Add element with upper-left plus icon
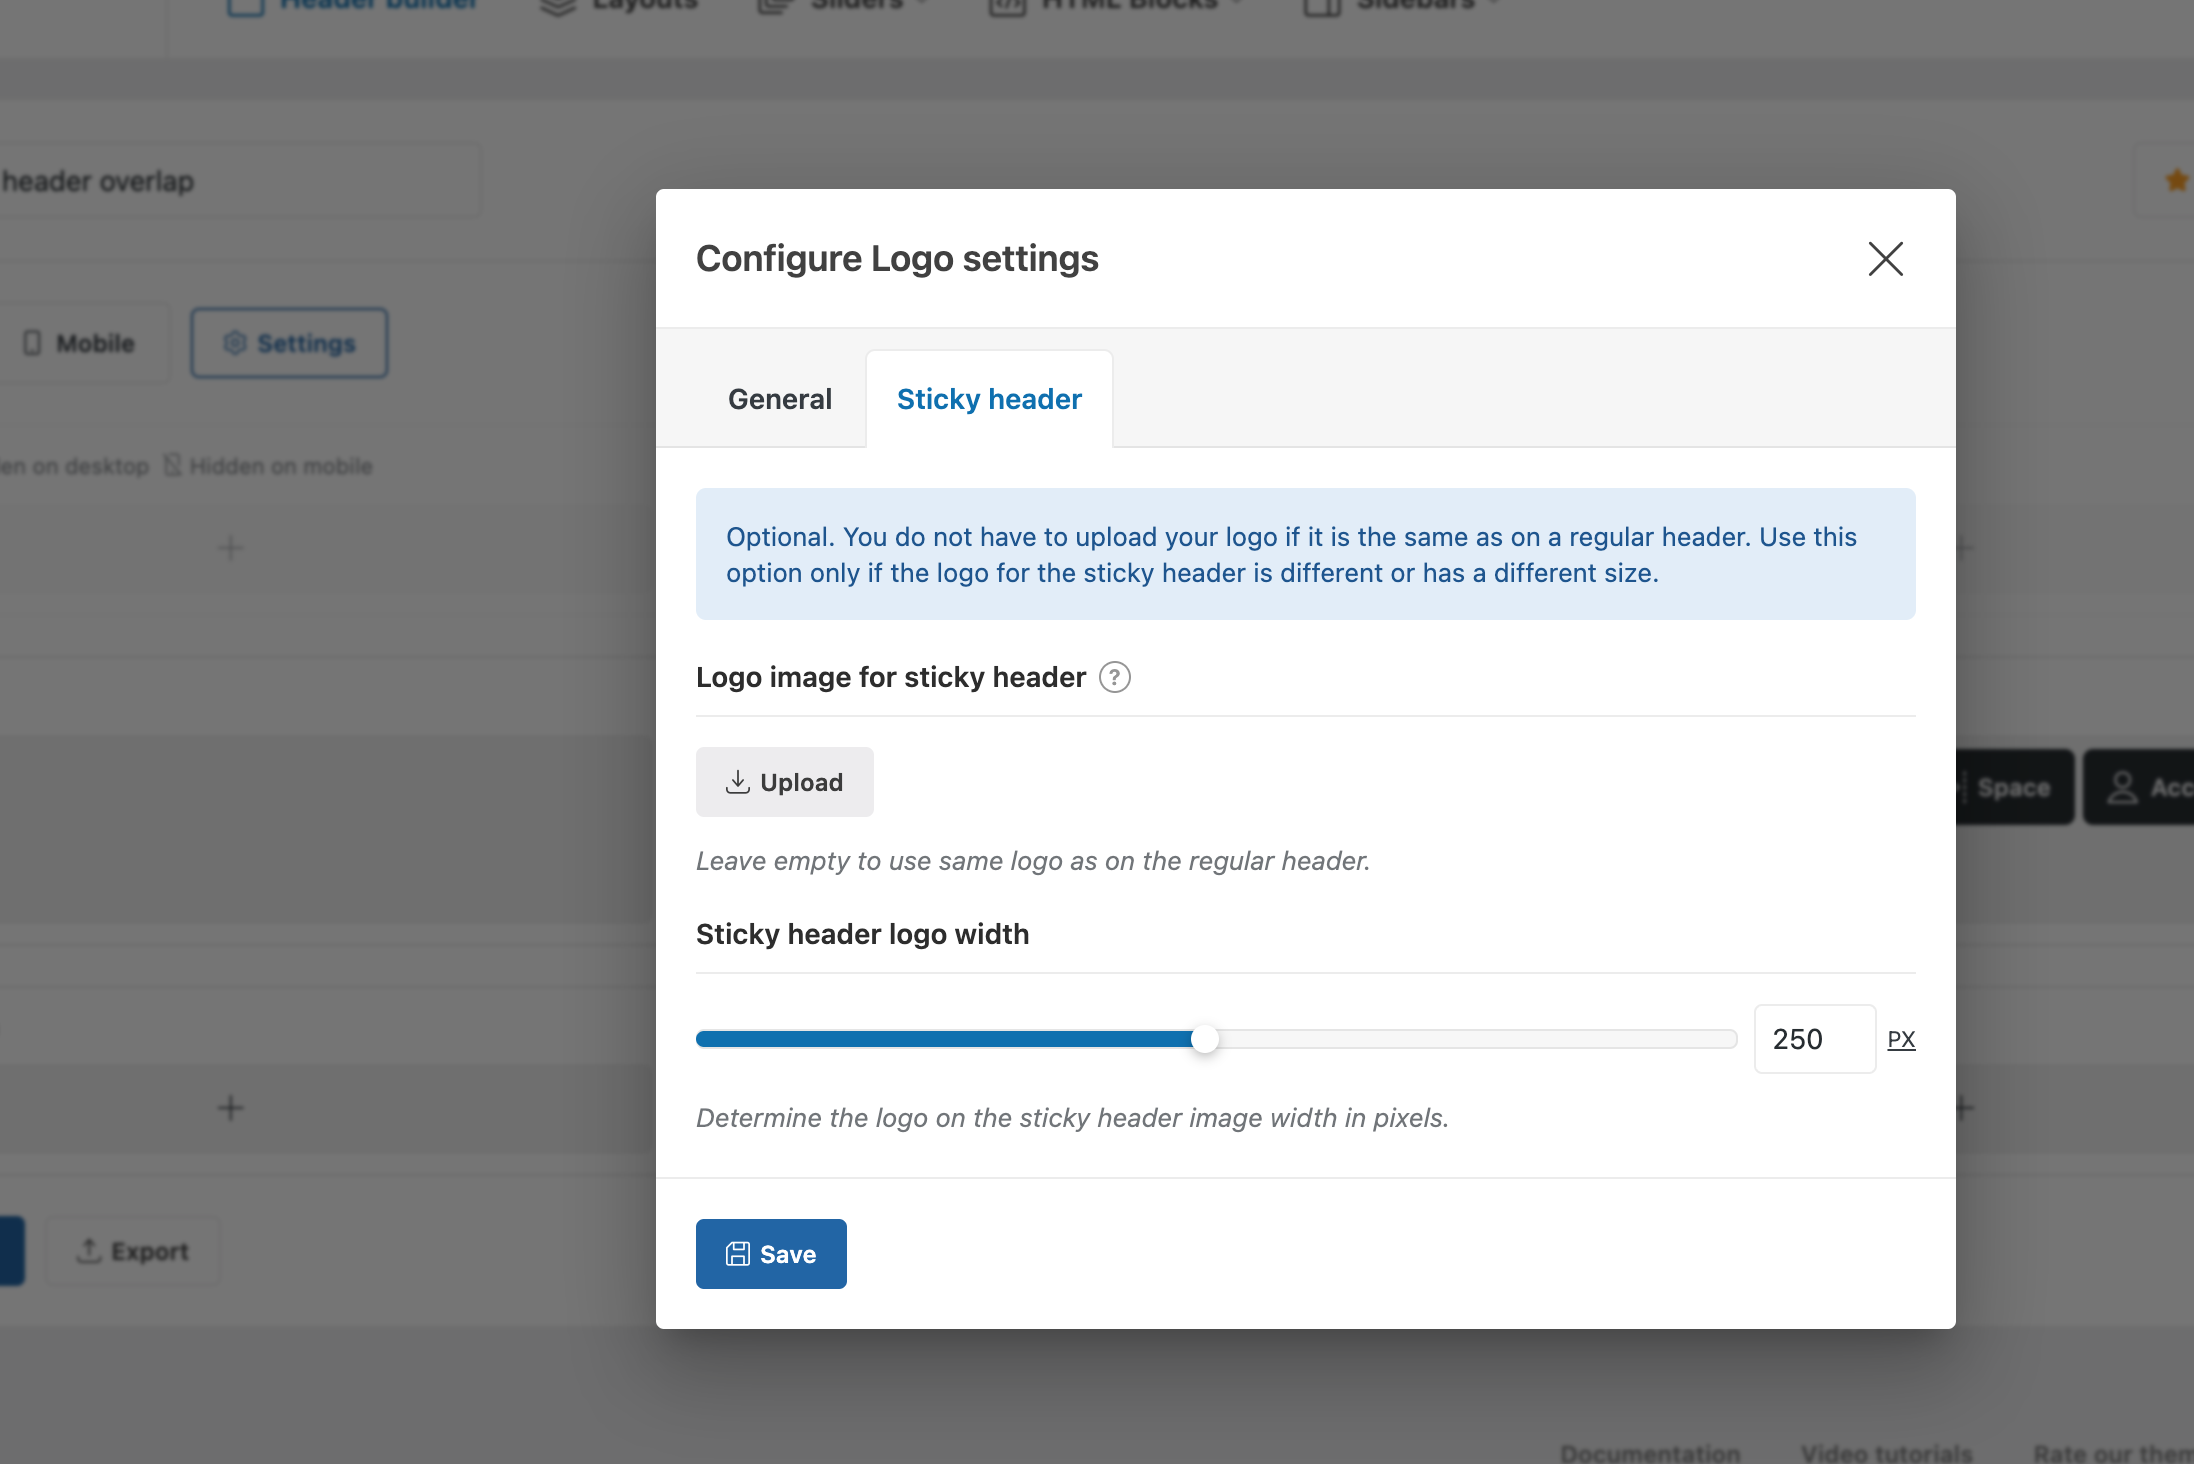Viewport: 2194px width, 1464px height. 231,548
